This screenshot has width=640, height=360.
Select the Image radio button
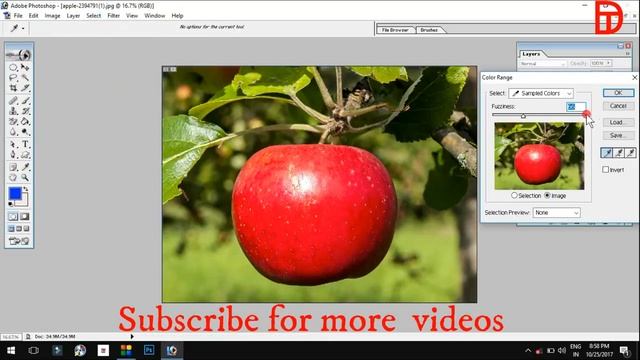pos(548,196)
